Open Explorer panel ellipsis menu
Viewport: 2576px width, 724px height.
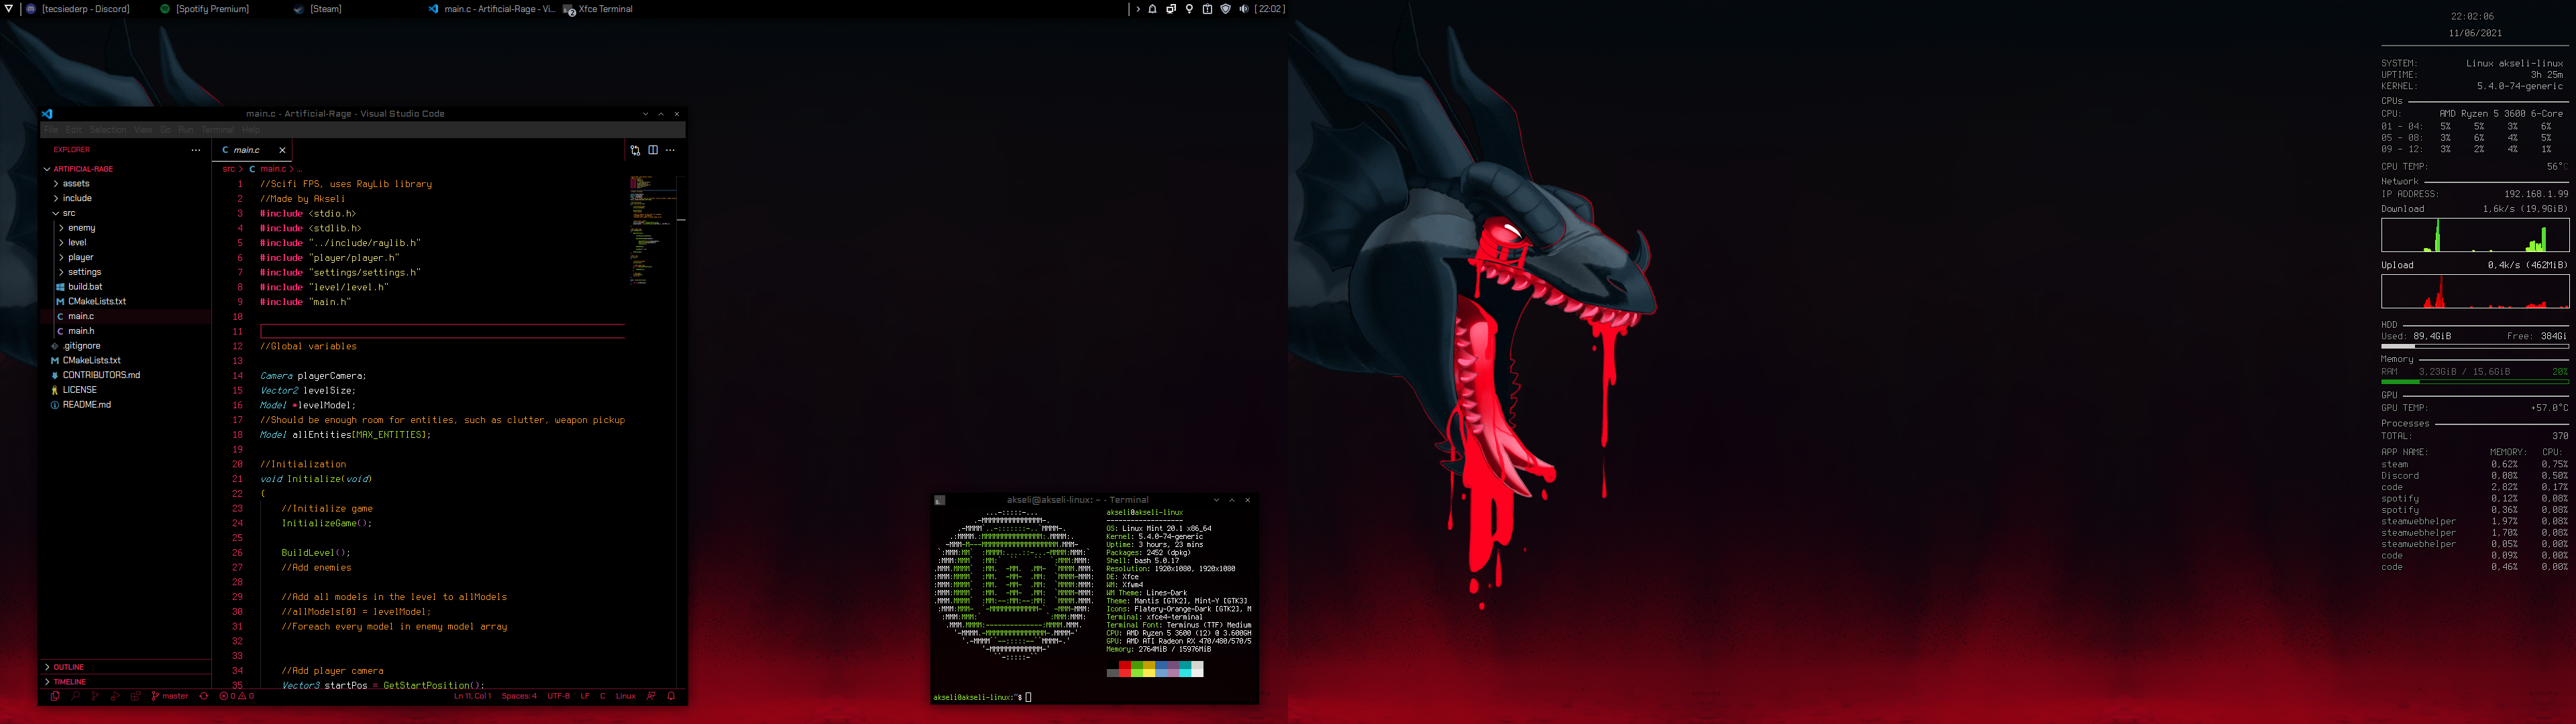click(x=196, y=150)
